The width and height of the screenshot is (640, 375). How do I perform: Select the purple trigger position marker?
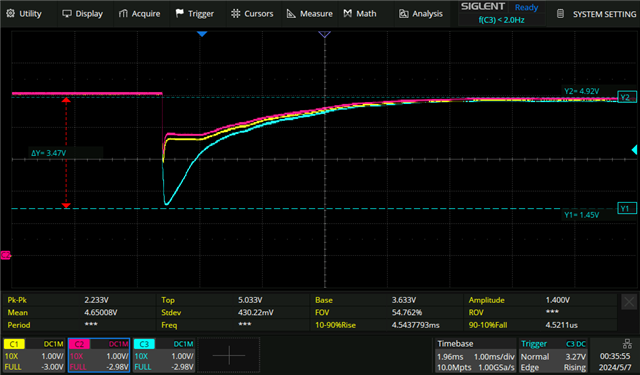click(324, 35)
